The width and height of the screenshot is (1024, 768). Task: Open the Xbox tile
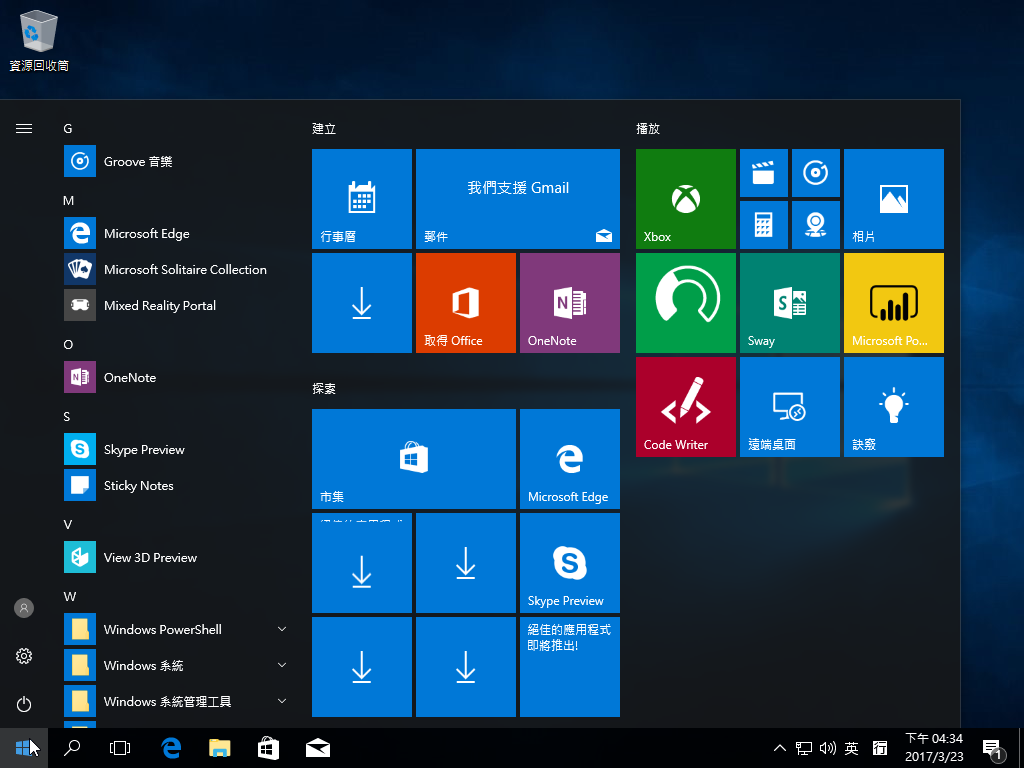point(685,199)
